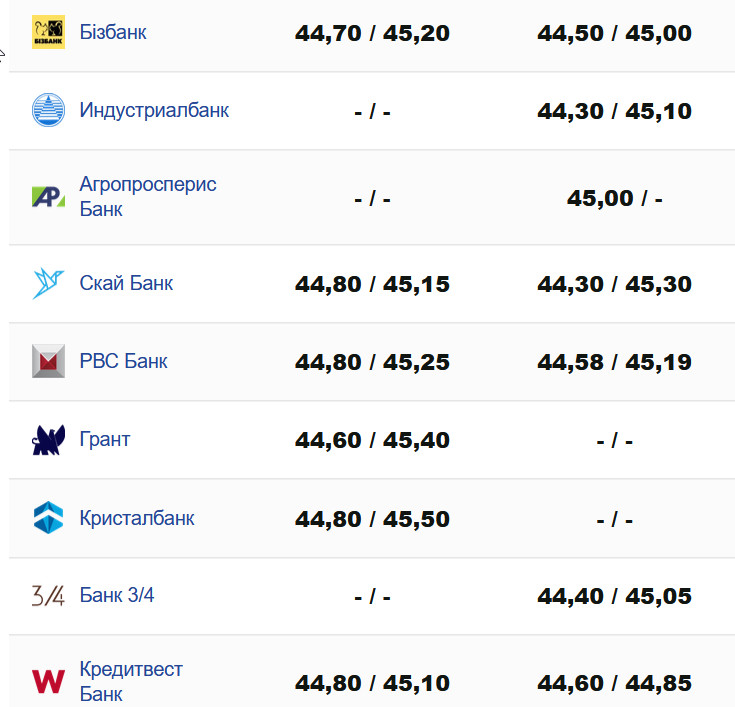Click the Агропросперис Банк AP logo
Screen dimensions: 735x707
tap(48, 197)
